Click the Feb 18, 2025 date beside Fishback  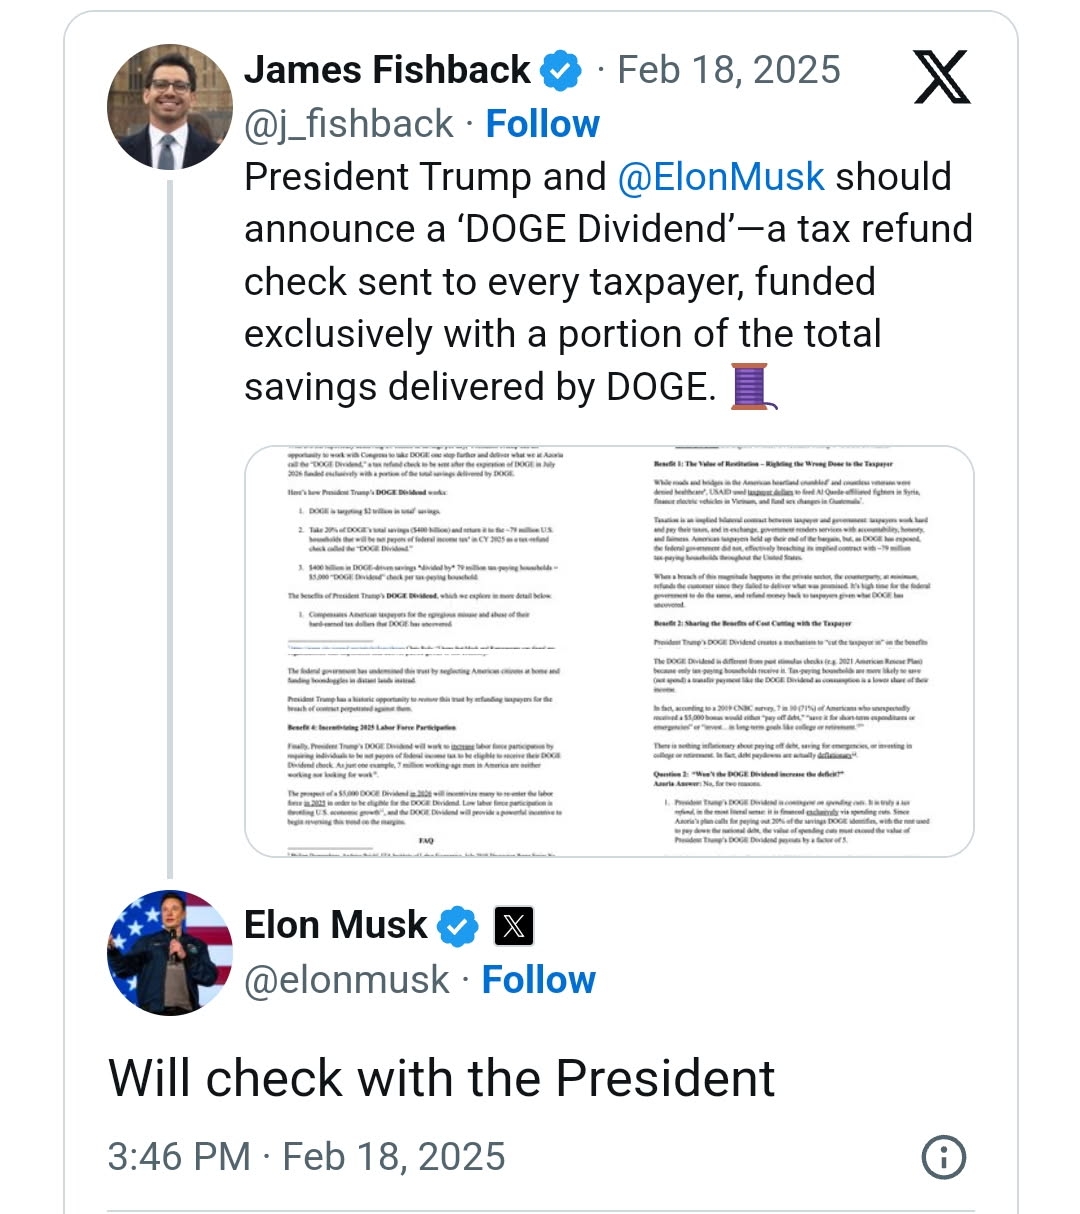pyautogui.click(x=729, y=70)
